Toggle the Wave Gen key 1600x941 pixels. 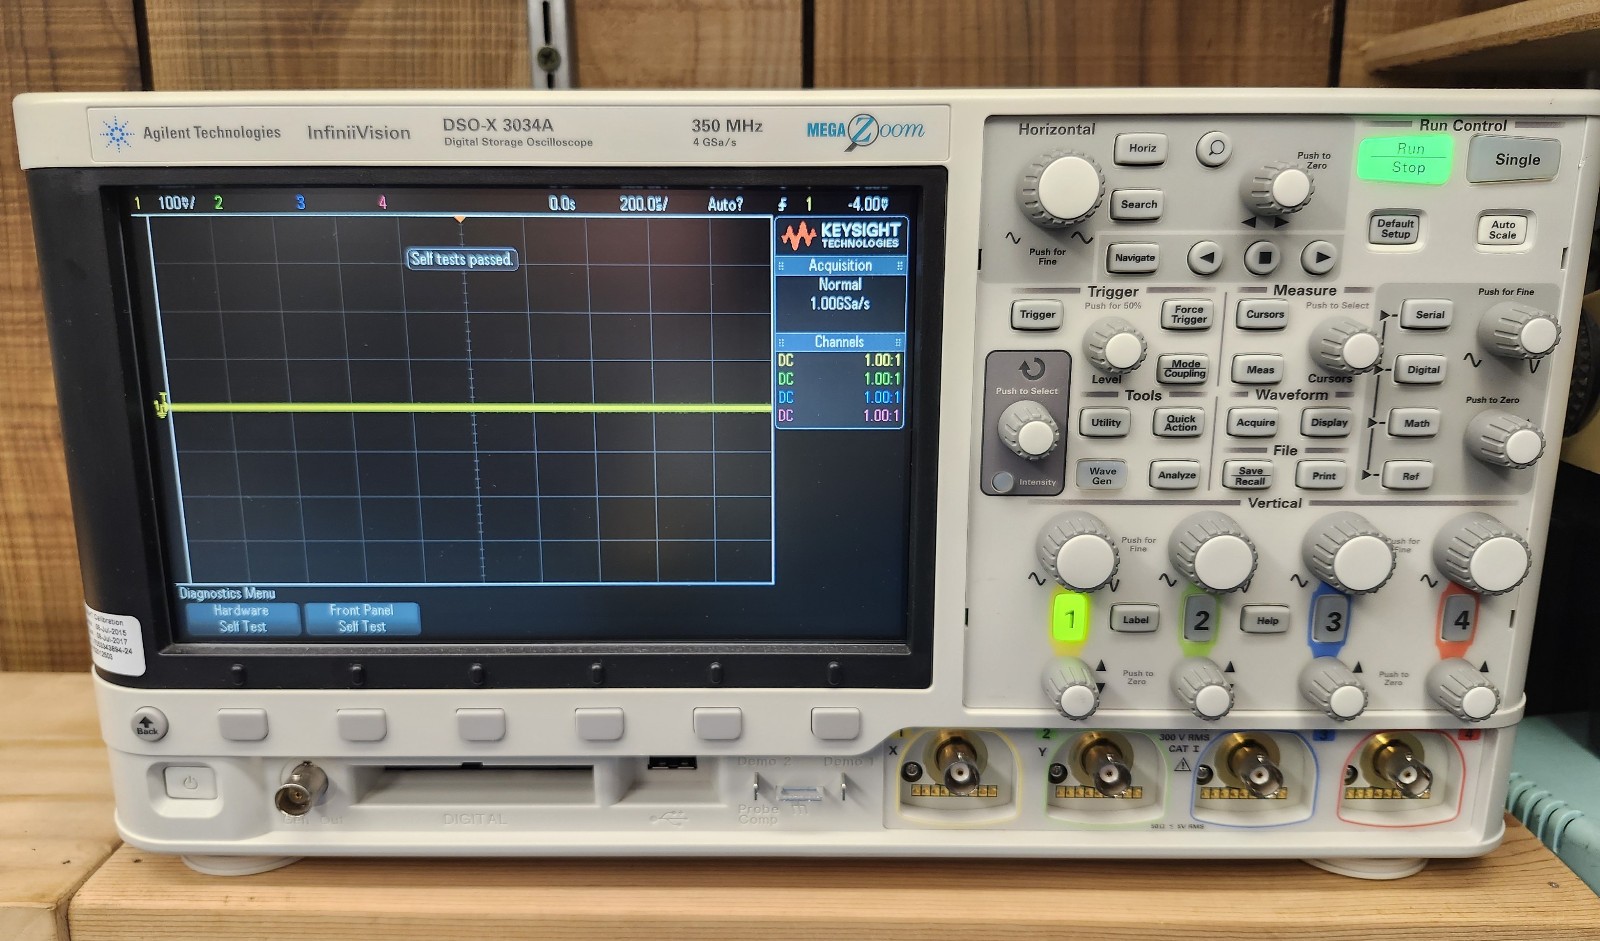coord(1102,476)
